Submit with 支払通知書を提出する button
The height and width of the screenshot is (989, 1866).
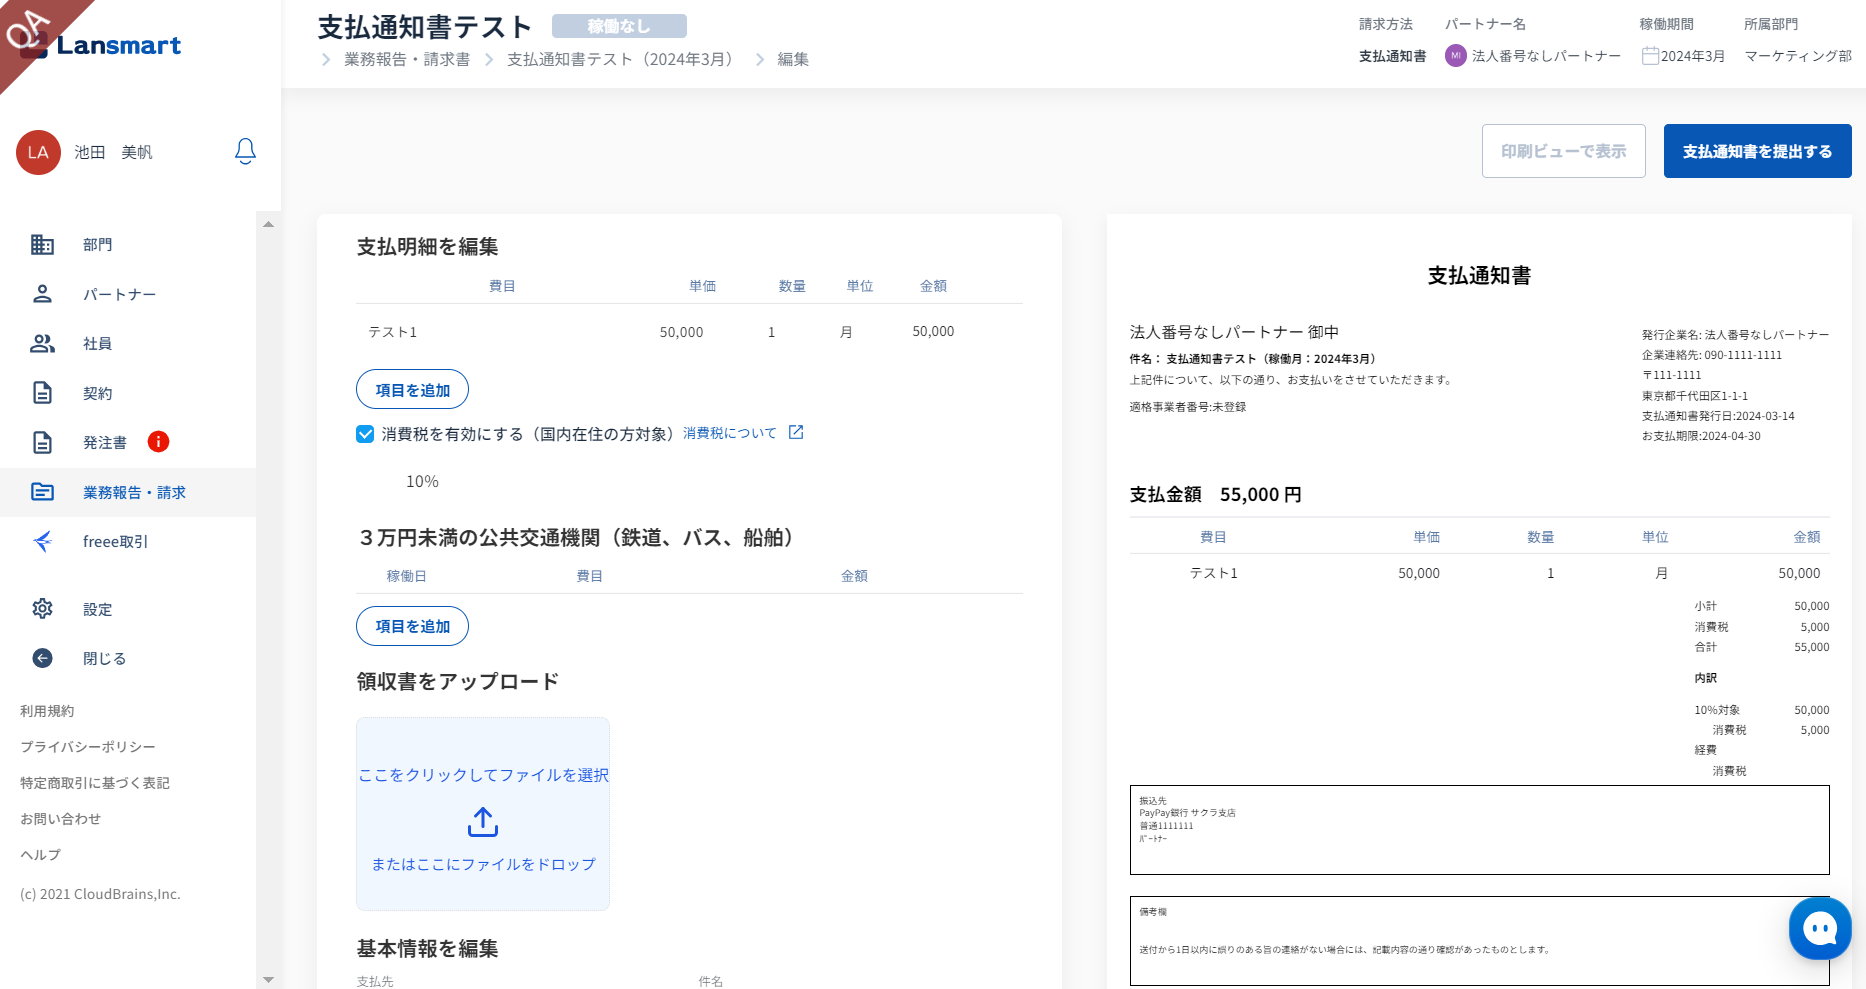pyautogui.click(x=1757, y=151)
